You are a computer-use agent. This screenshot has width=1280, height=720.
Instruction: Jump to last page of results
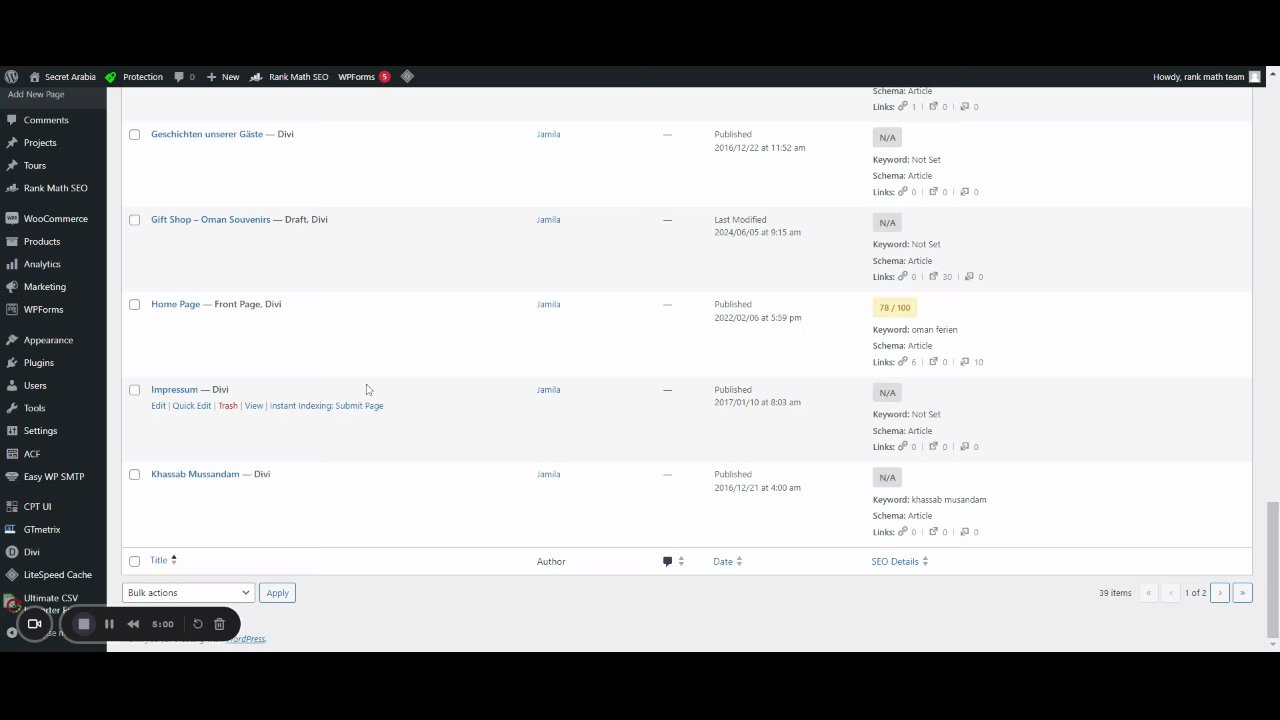(x=1242, y=593)
